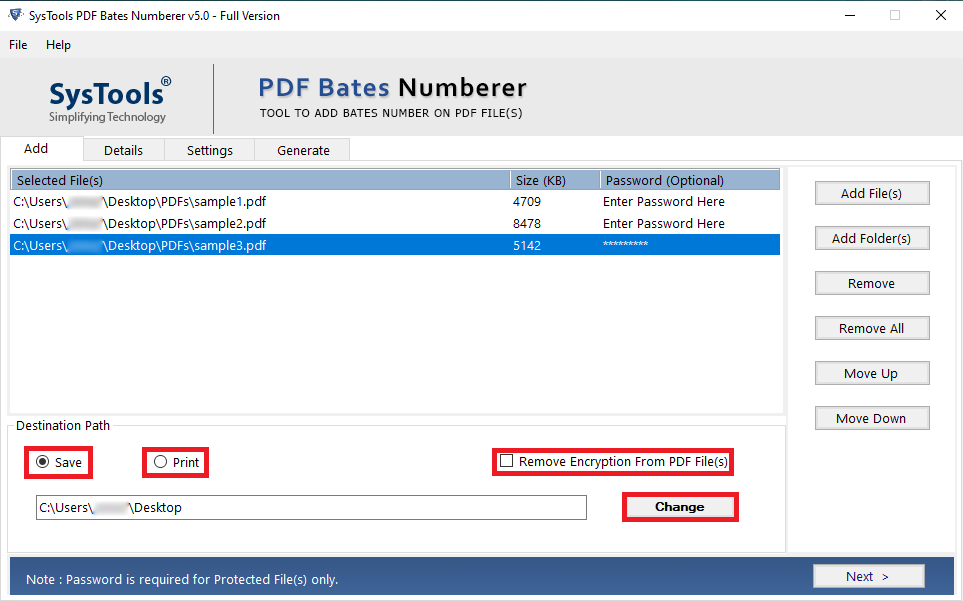Image resolution: width=963 pixels, height=601 pixels.
Task: Proceed with the Next button
Action: point(868,576)
